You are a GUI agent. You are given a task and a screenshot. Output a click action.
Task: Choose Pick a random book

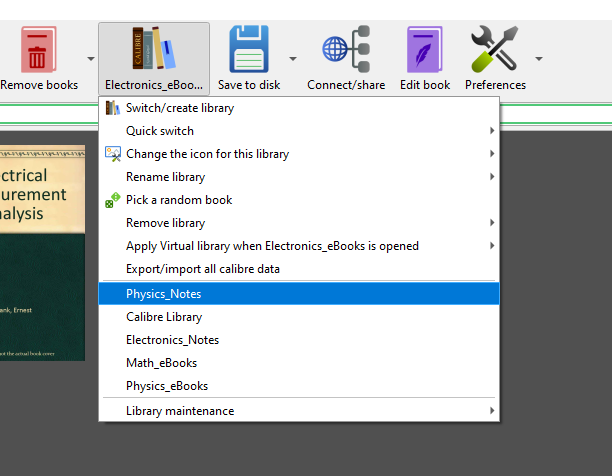point(299,200)
